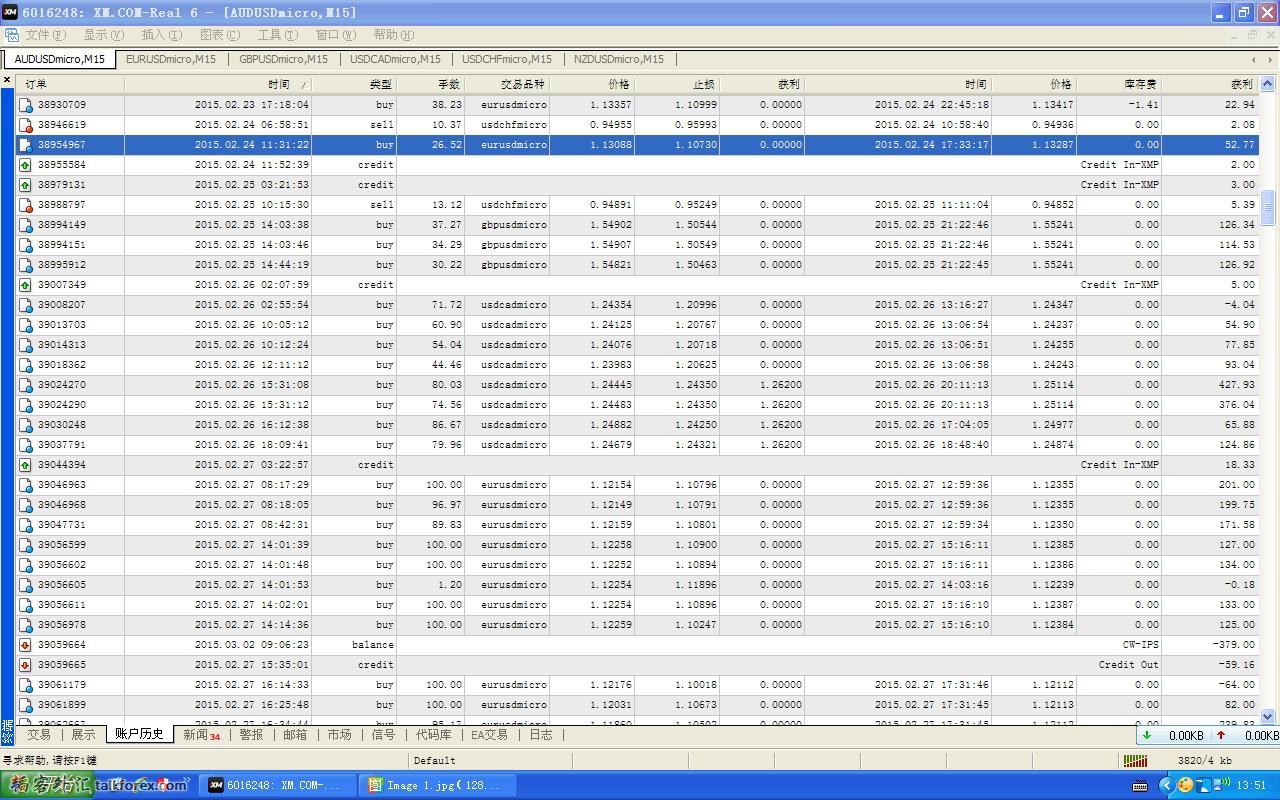This screenshot has width=1280, height=800.
Task: Open the 交易 terminal tab
Action: [x=39, y=734]
